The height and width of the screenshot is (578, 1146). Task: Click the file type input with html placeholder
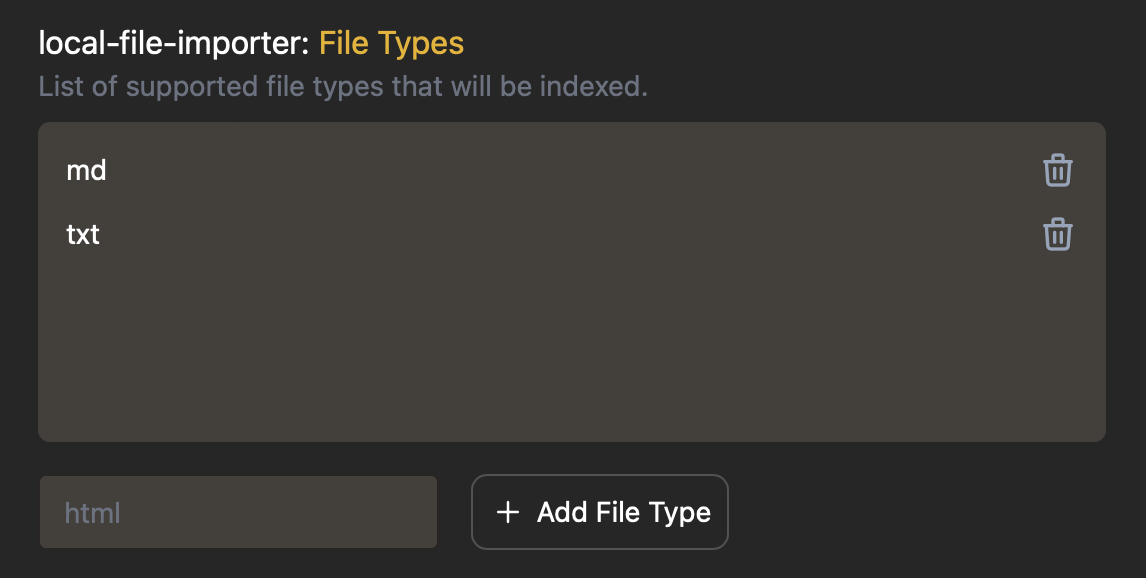tap(238, 512)
